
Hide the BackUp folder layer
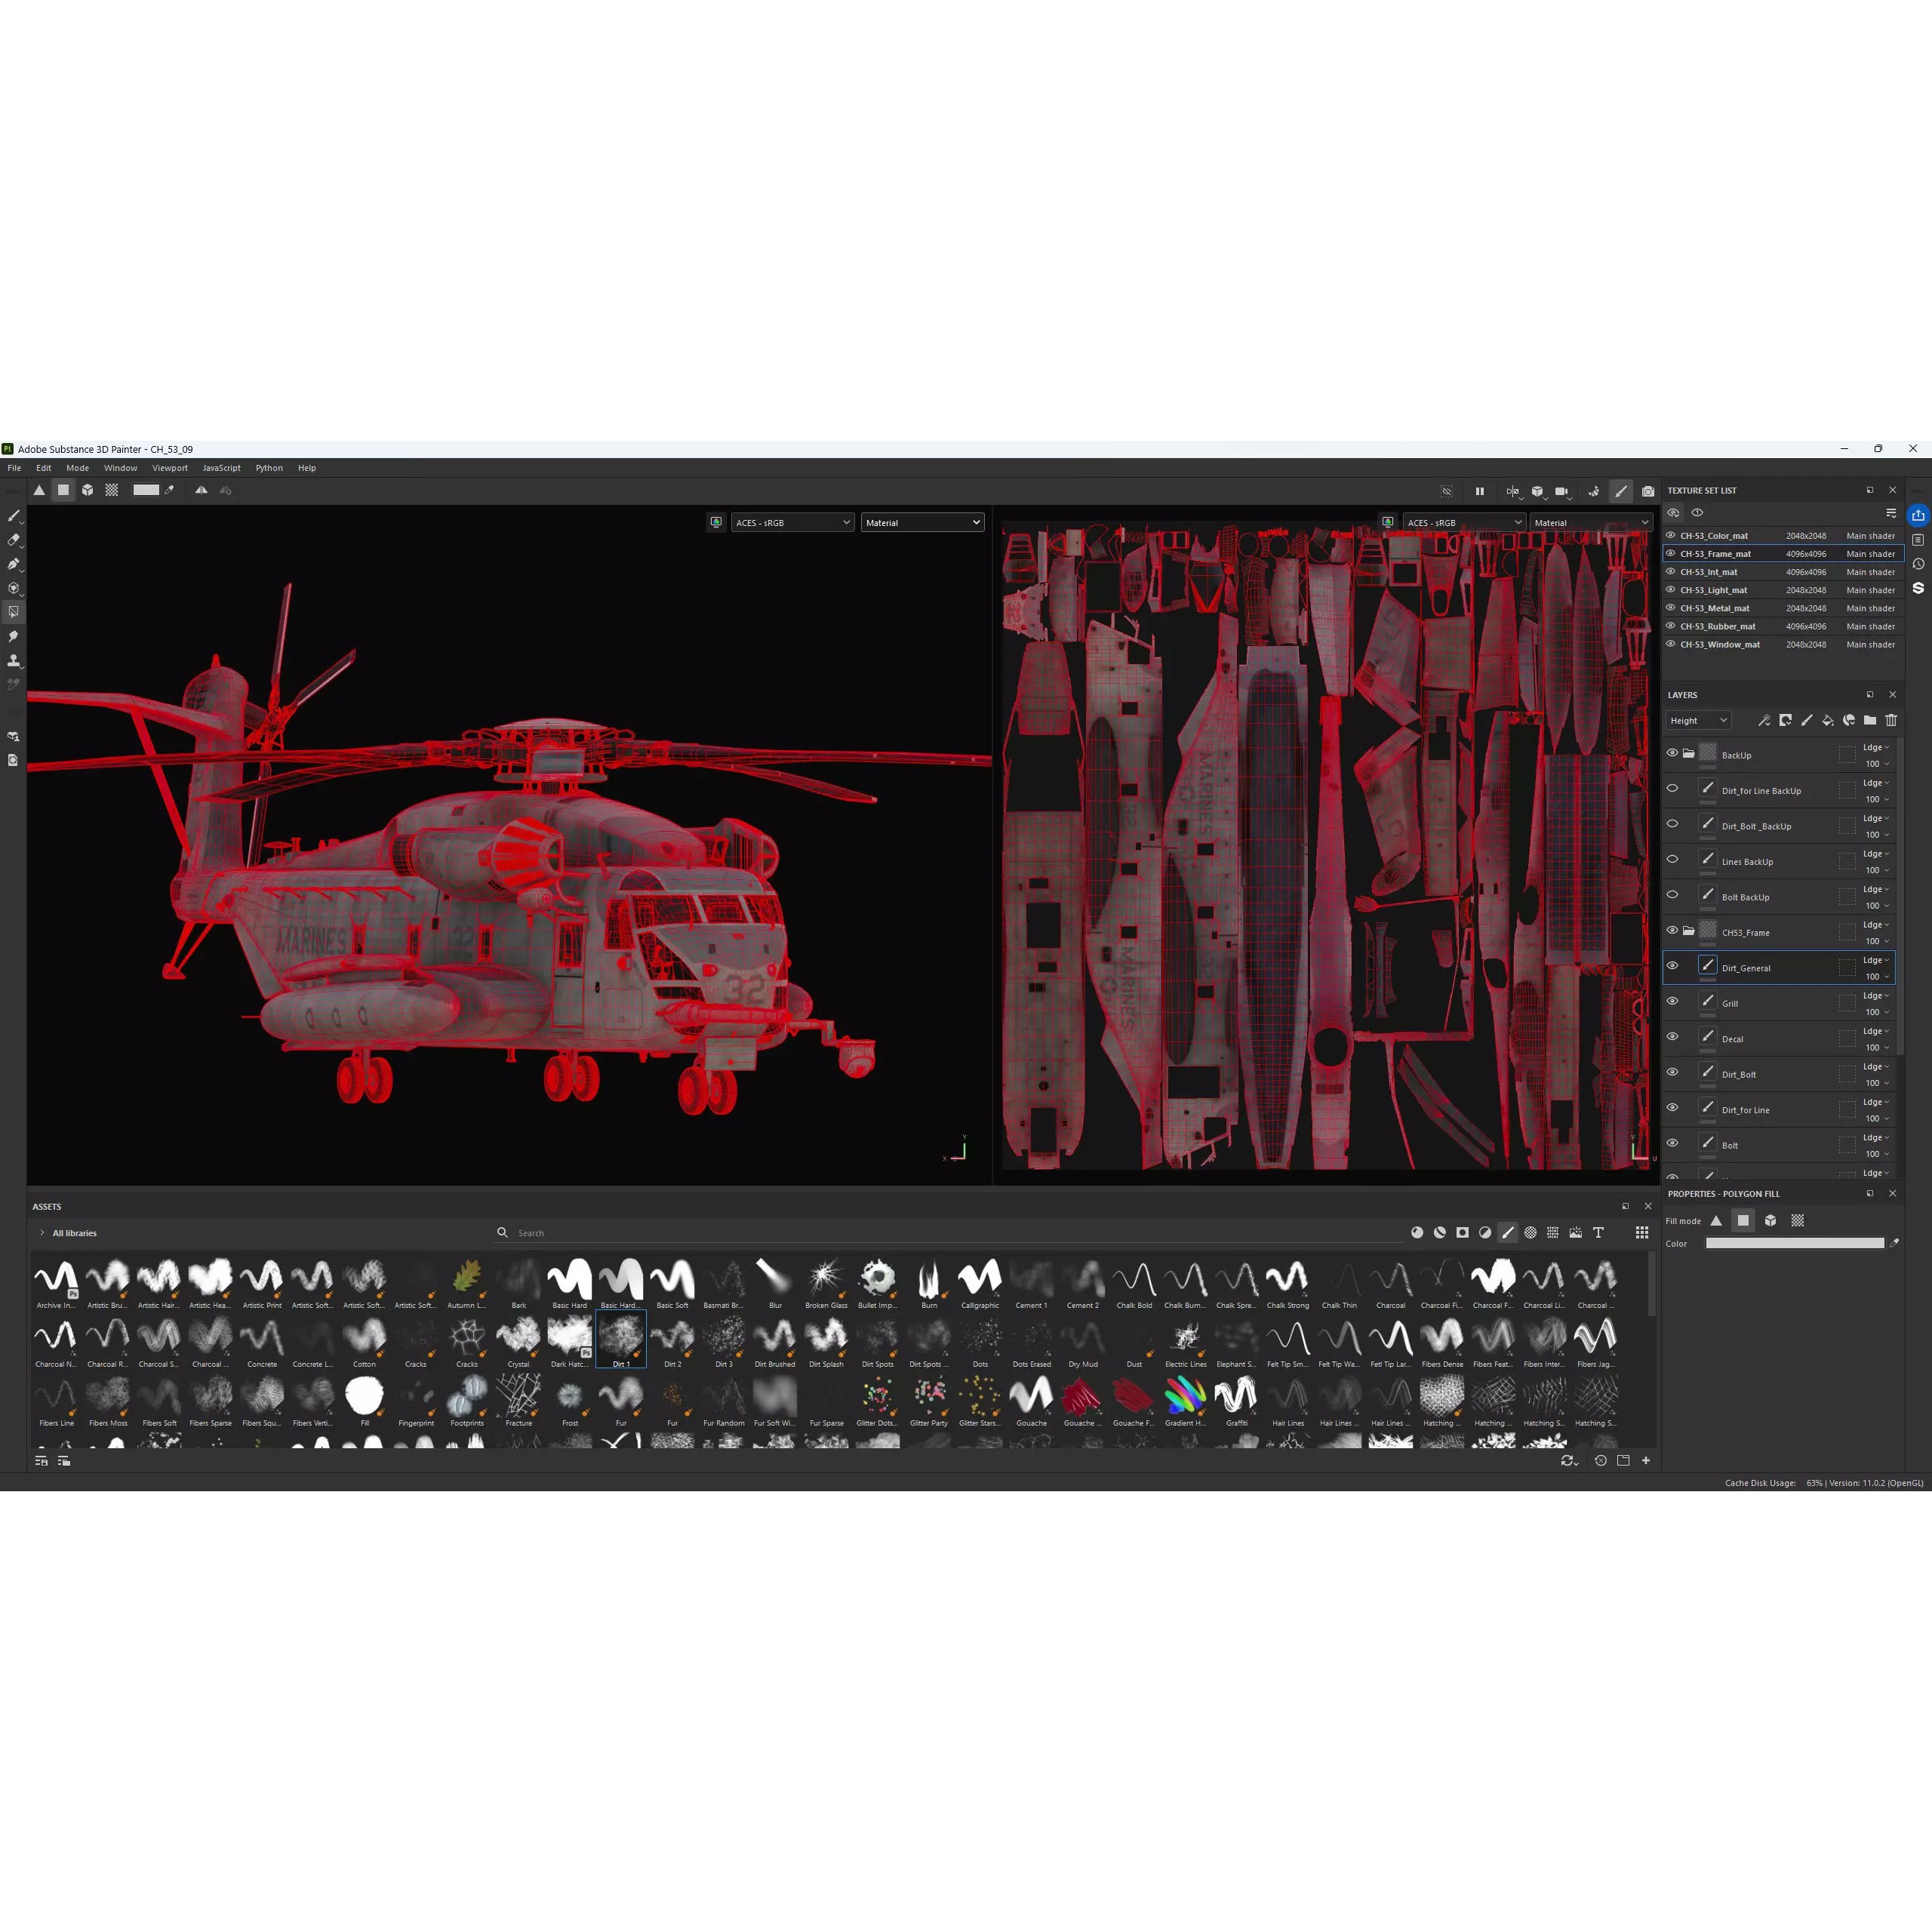pos(1672,753)
